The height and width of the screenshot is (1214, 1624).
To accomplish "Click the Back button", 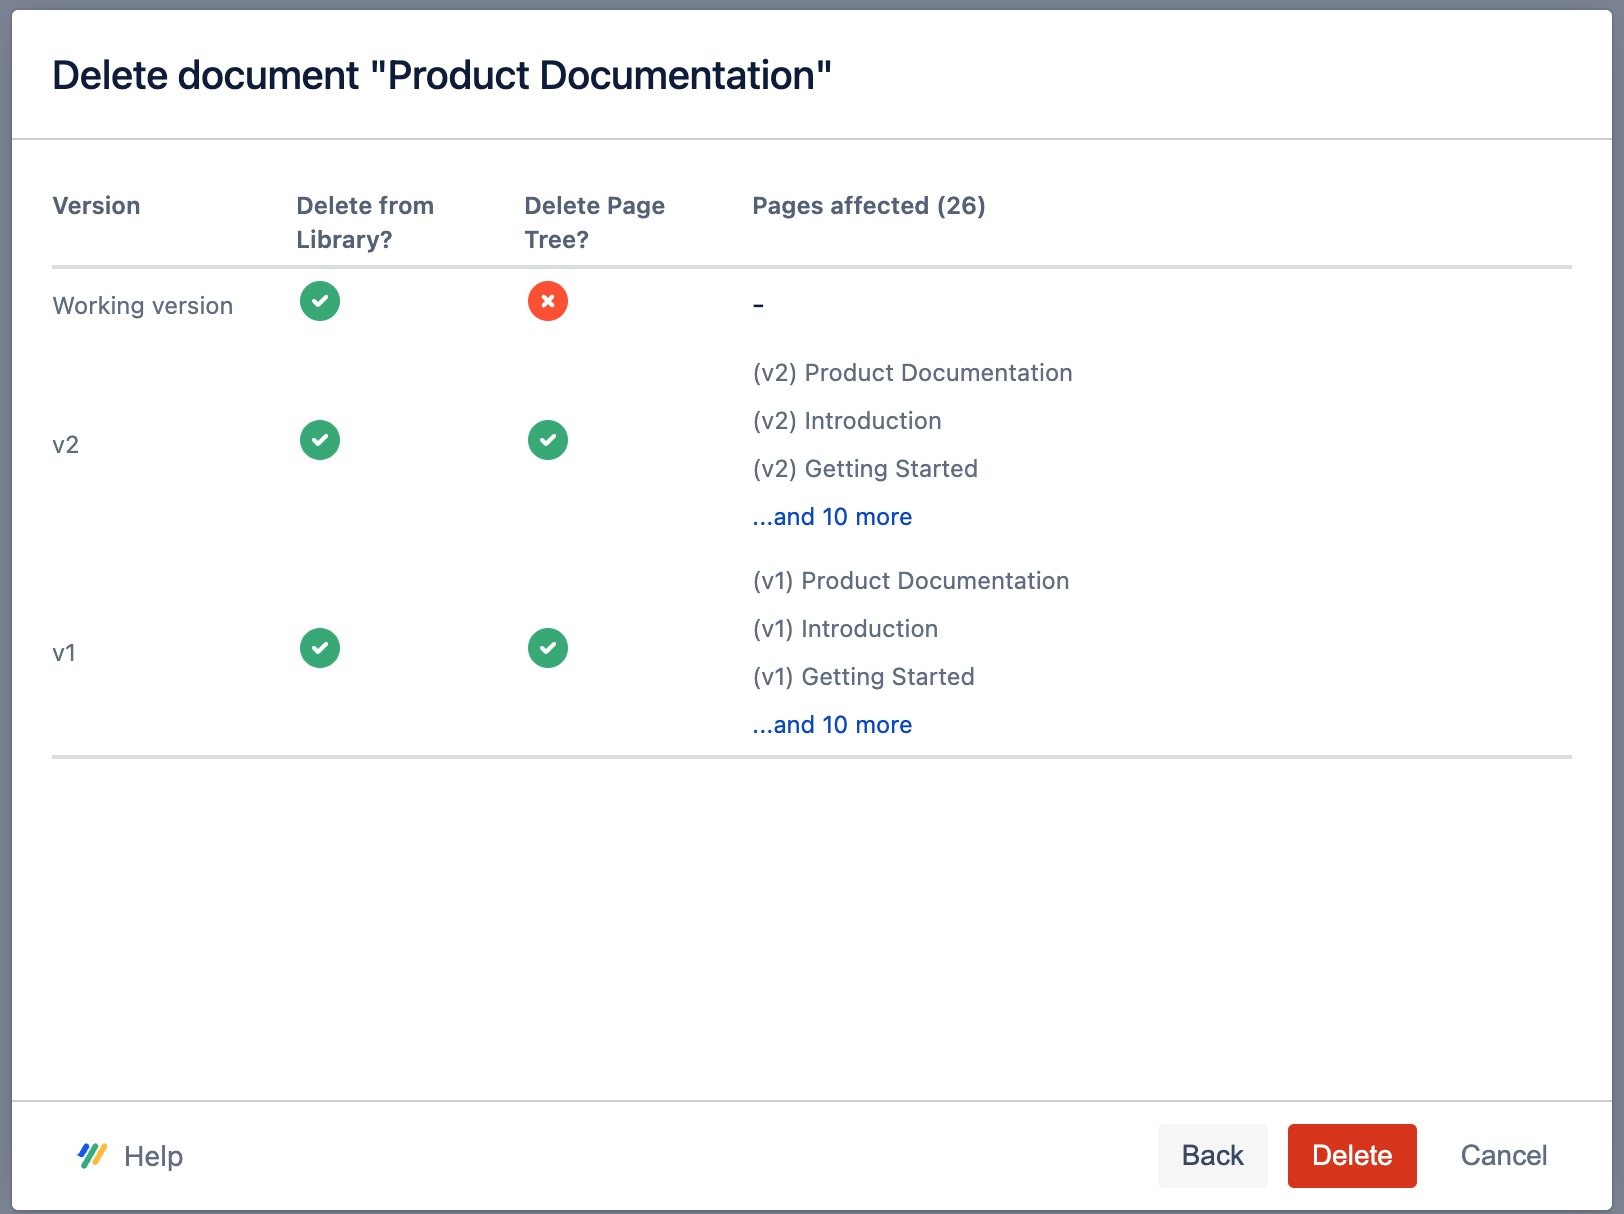I will pos(1212,1156).
